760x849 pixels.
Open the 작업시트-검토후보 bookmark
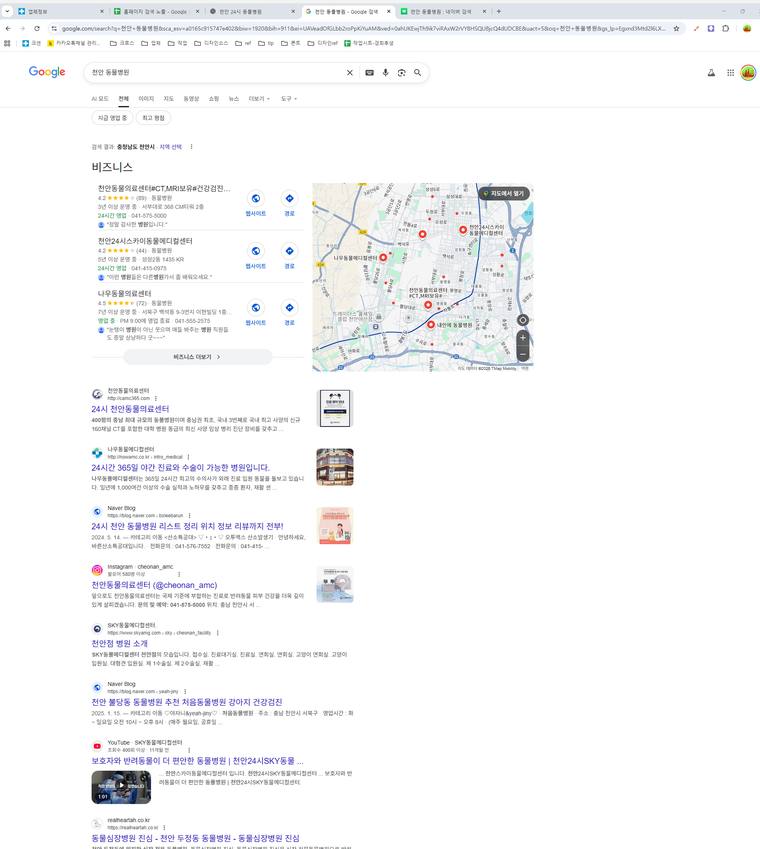coord(369,43)
